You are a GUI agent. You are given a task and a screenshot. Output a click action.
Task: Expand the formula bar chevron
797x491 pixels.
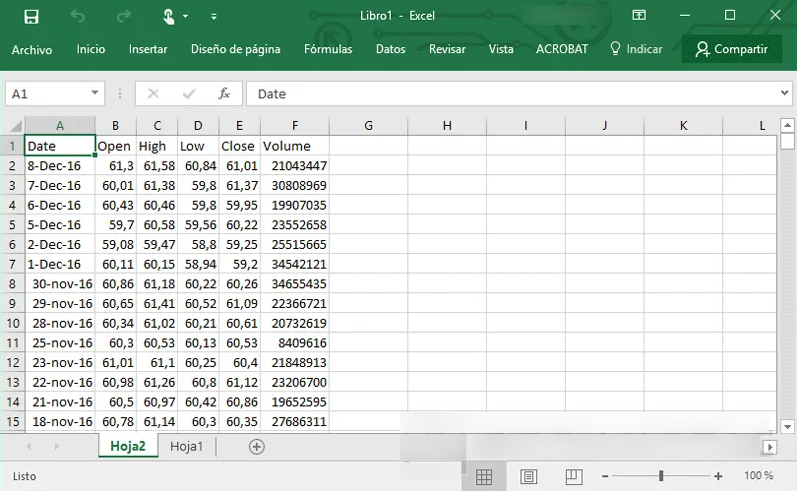click(784, 93)
